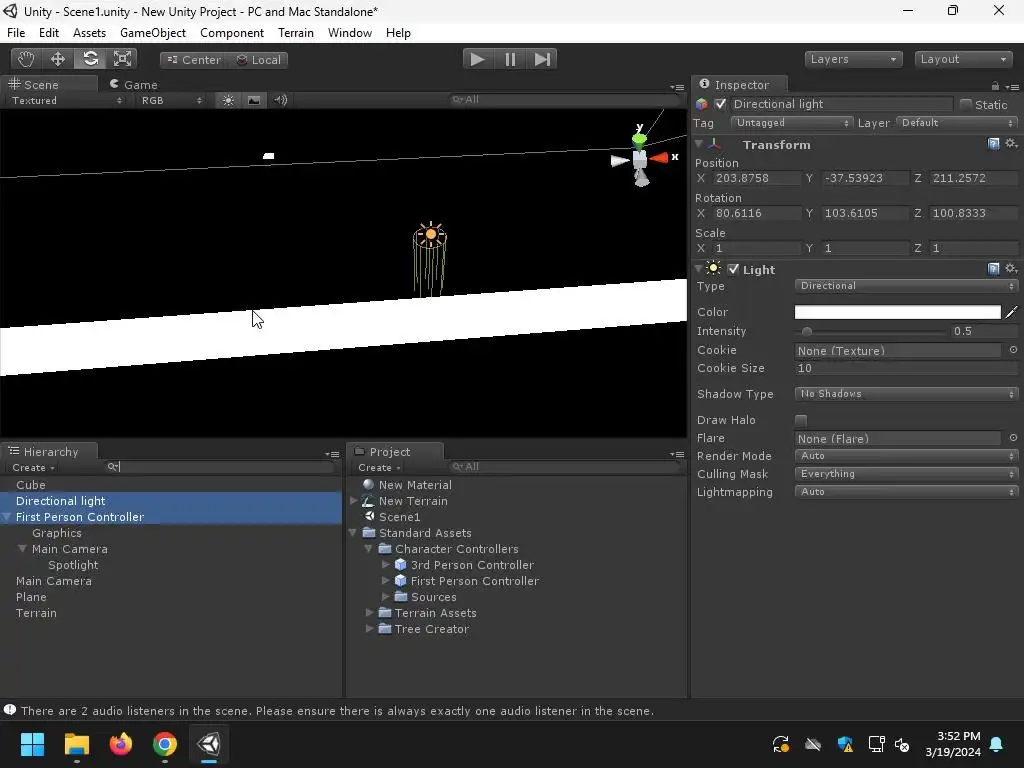Screen dimensions: 1024x768
Task: Open Flare object picker circle
Action: coord(1013,438)
